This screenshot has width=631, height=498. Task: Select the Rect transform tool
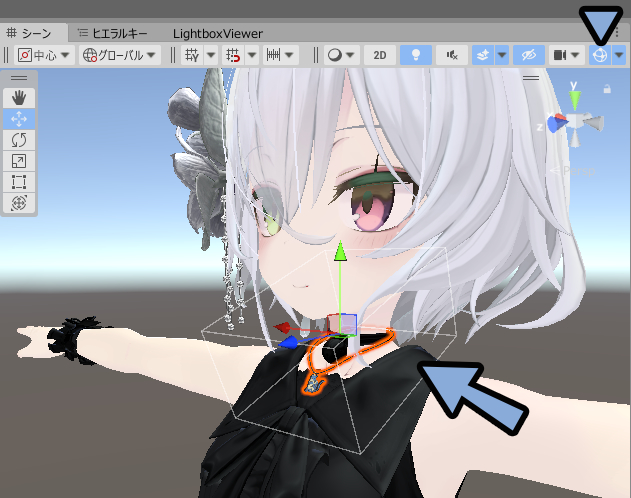[x=19, y=182]
